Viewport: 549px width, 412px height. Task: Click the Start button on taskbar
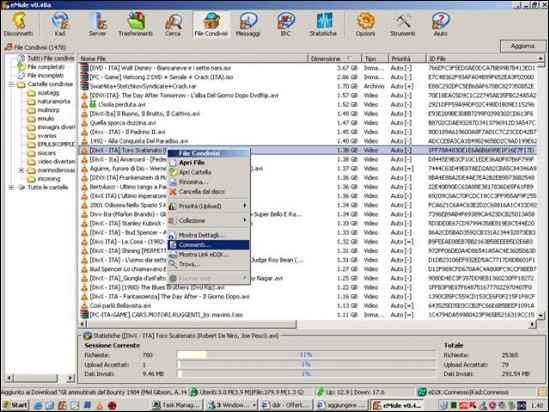point(15,405)
